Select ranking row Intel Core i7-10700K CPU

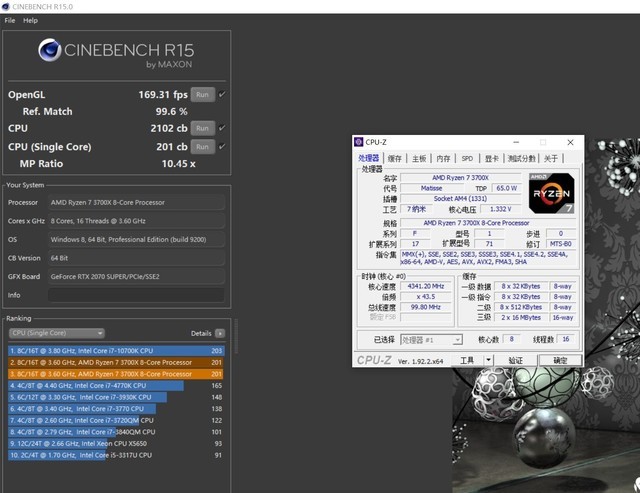point(116,351)
